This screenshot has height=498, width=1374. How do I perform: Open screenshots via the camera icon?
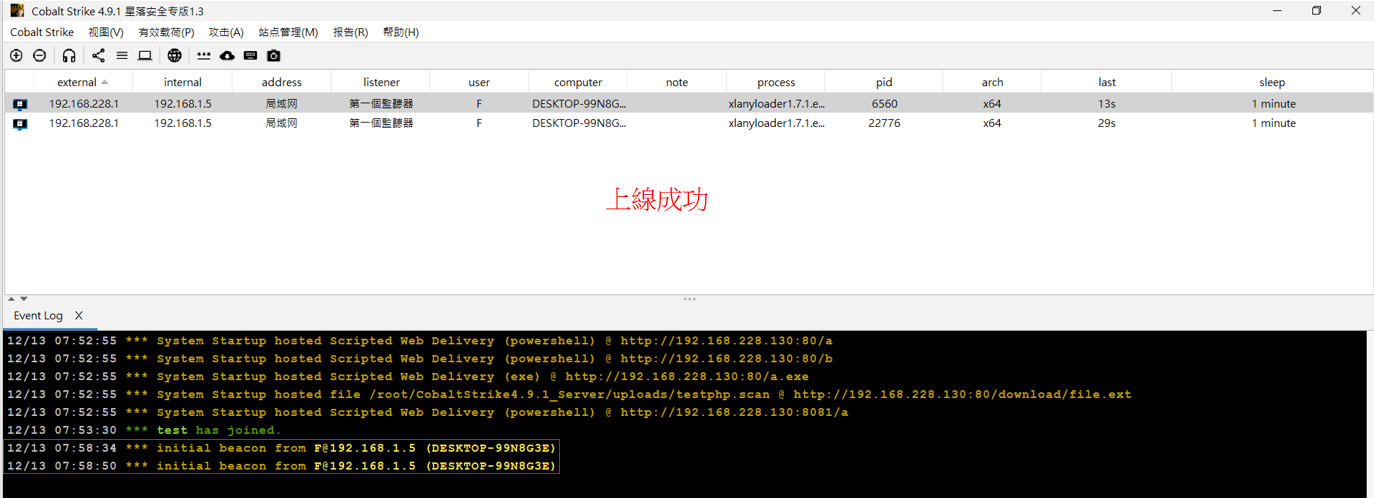tap(274, 56)
